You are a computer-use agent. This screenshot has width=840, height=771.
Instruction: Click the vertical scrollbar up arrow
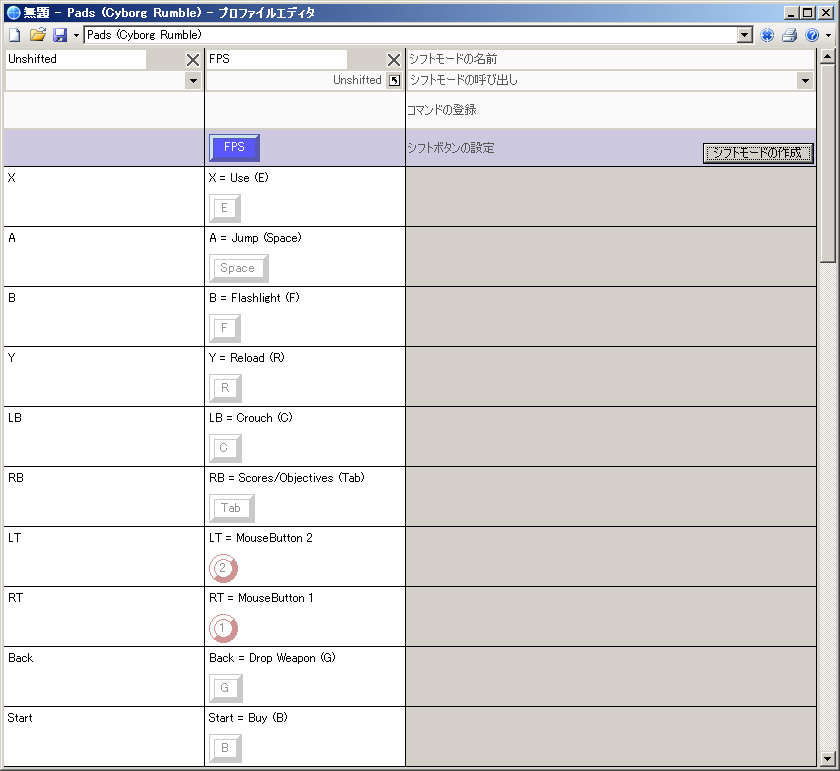coord(827,56)
